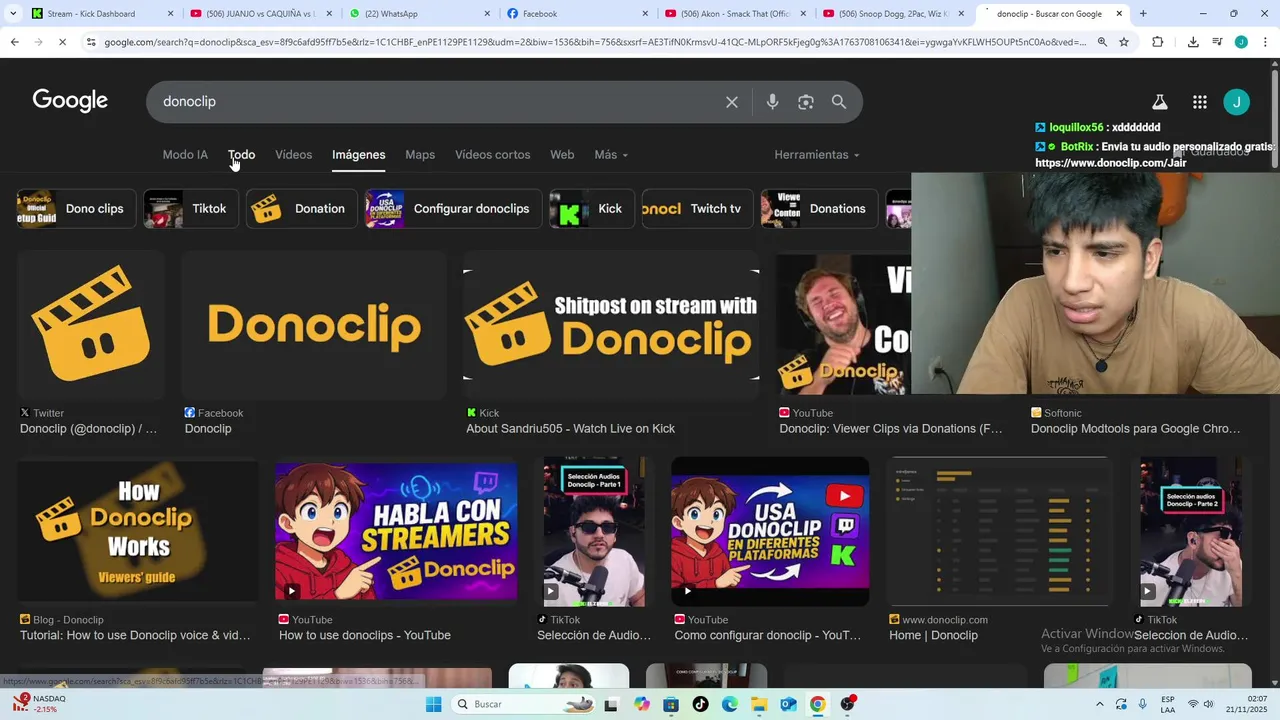Open the Facebook Donoclip wordmark thumbnail

(314, 325)
